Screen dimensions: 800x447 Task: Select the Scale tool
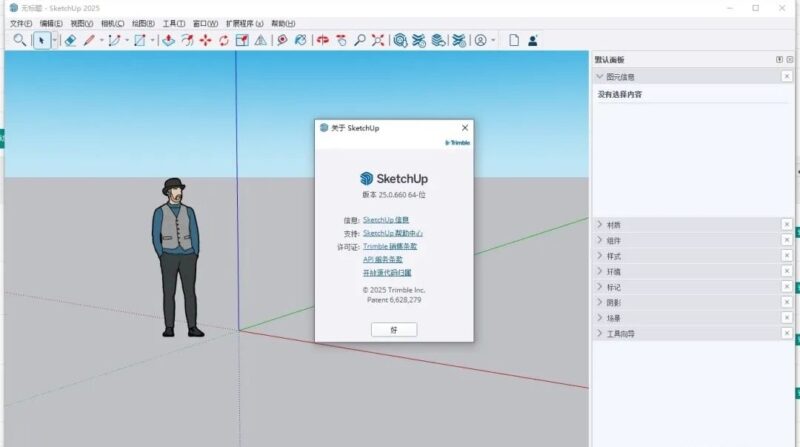[242, 40]
